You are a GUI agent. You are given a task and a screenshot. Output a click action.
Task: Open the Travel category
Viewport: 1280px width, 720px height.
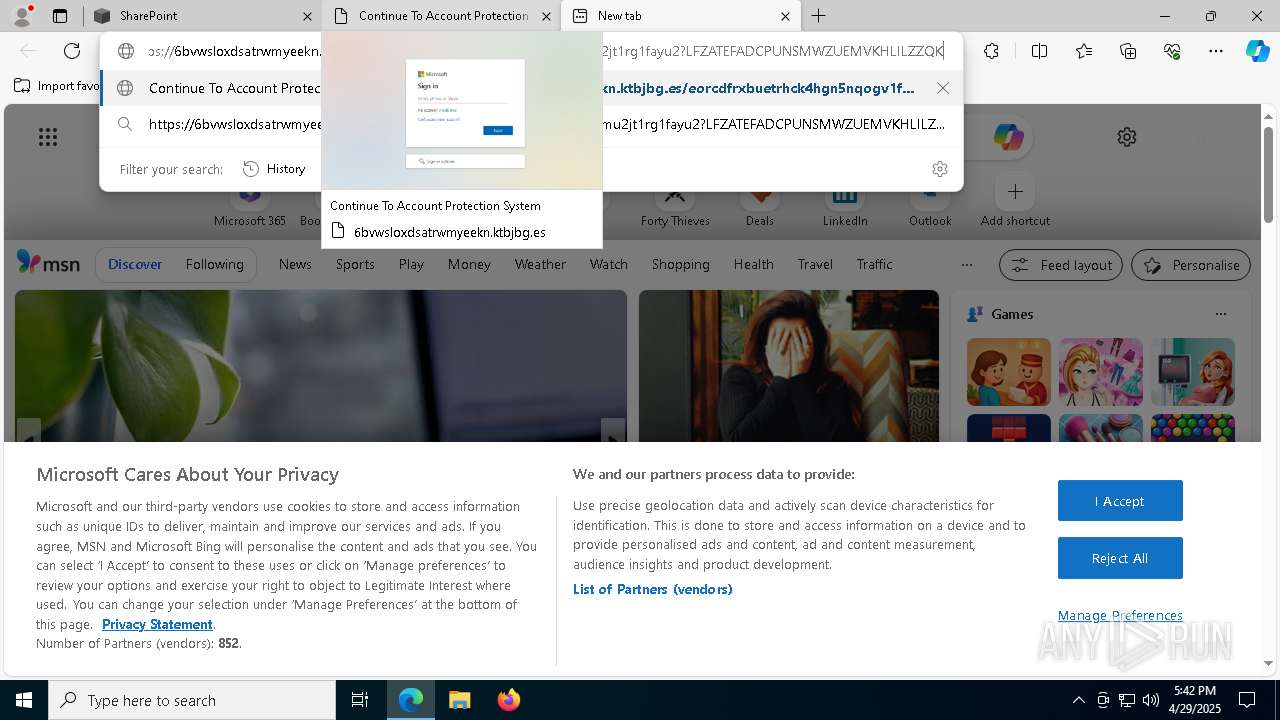[815, 264]
